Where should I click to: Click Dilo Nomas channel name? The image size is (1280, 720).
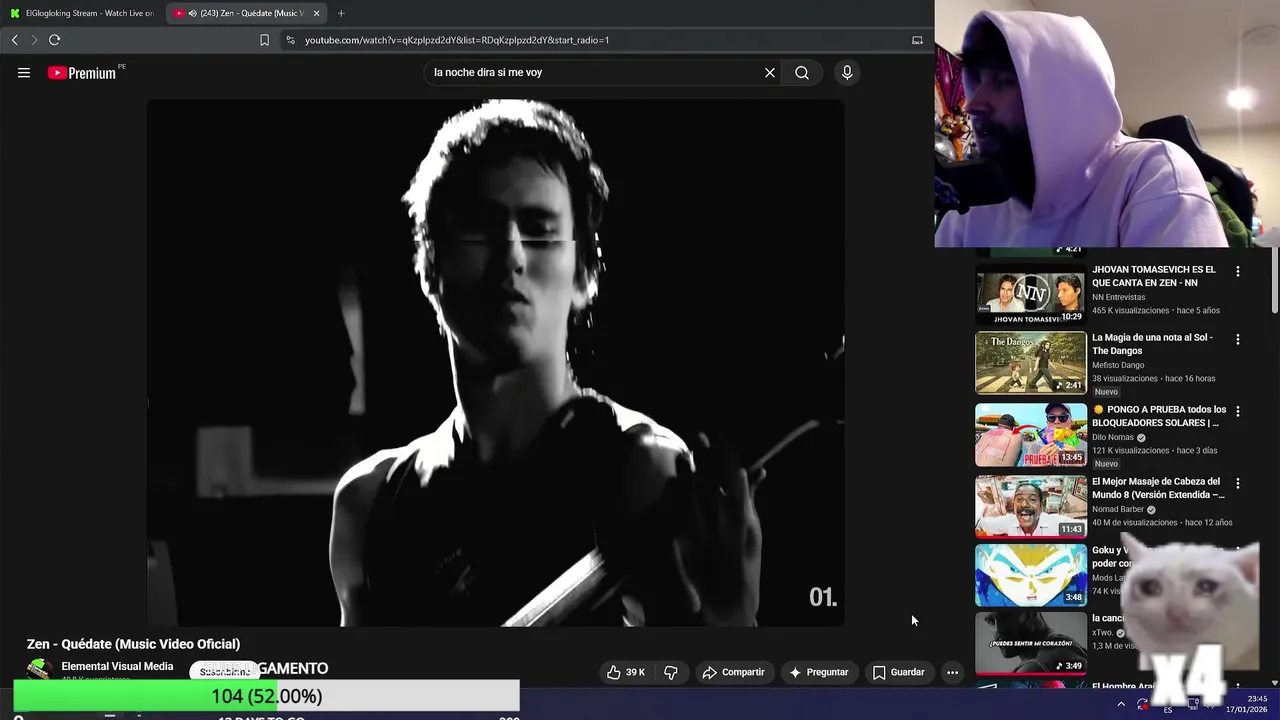(1113, 437)
